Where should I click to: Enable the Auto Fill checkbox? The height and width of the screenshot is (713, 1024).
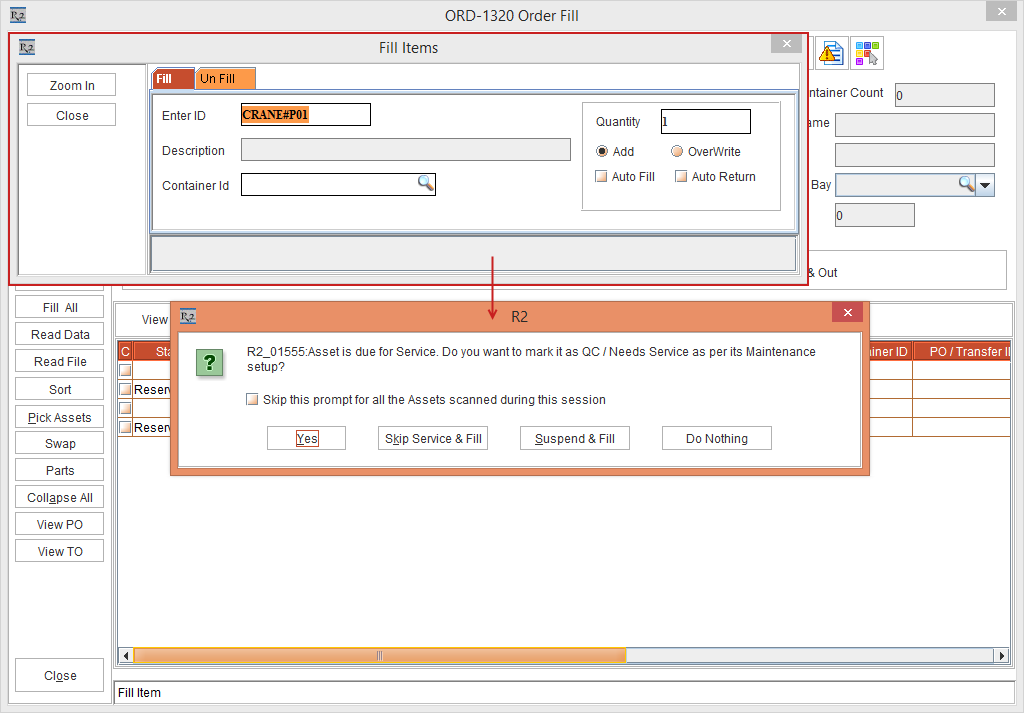click(x=602, y=177)
